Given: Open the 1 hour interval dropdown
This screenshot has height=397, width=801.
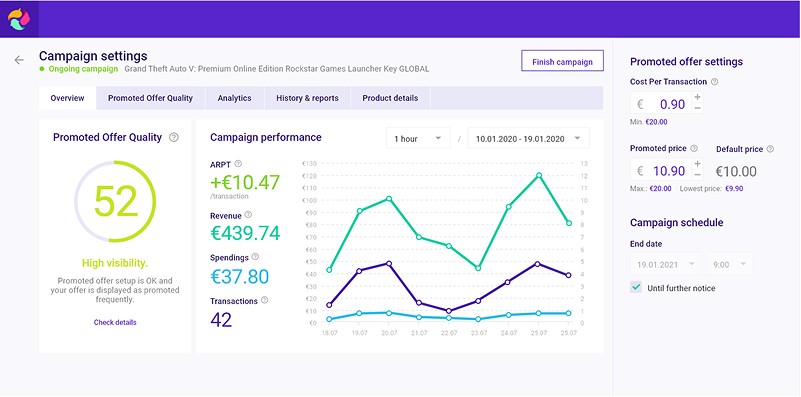Looking at the screenshot, I should 418,138.
